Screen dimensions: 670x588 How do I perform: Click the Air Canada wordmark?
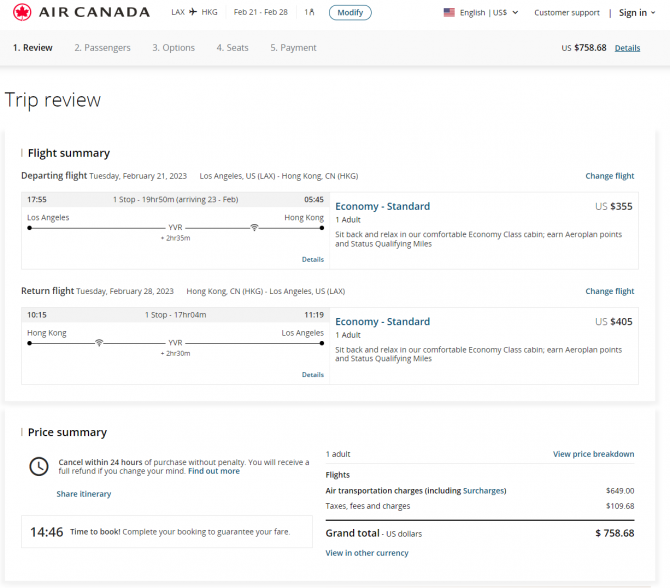[94, 12]
